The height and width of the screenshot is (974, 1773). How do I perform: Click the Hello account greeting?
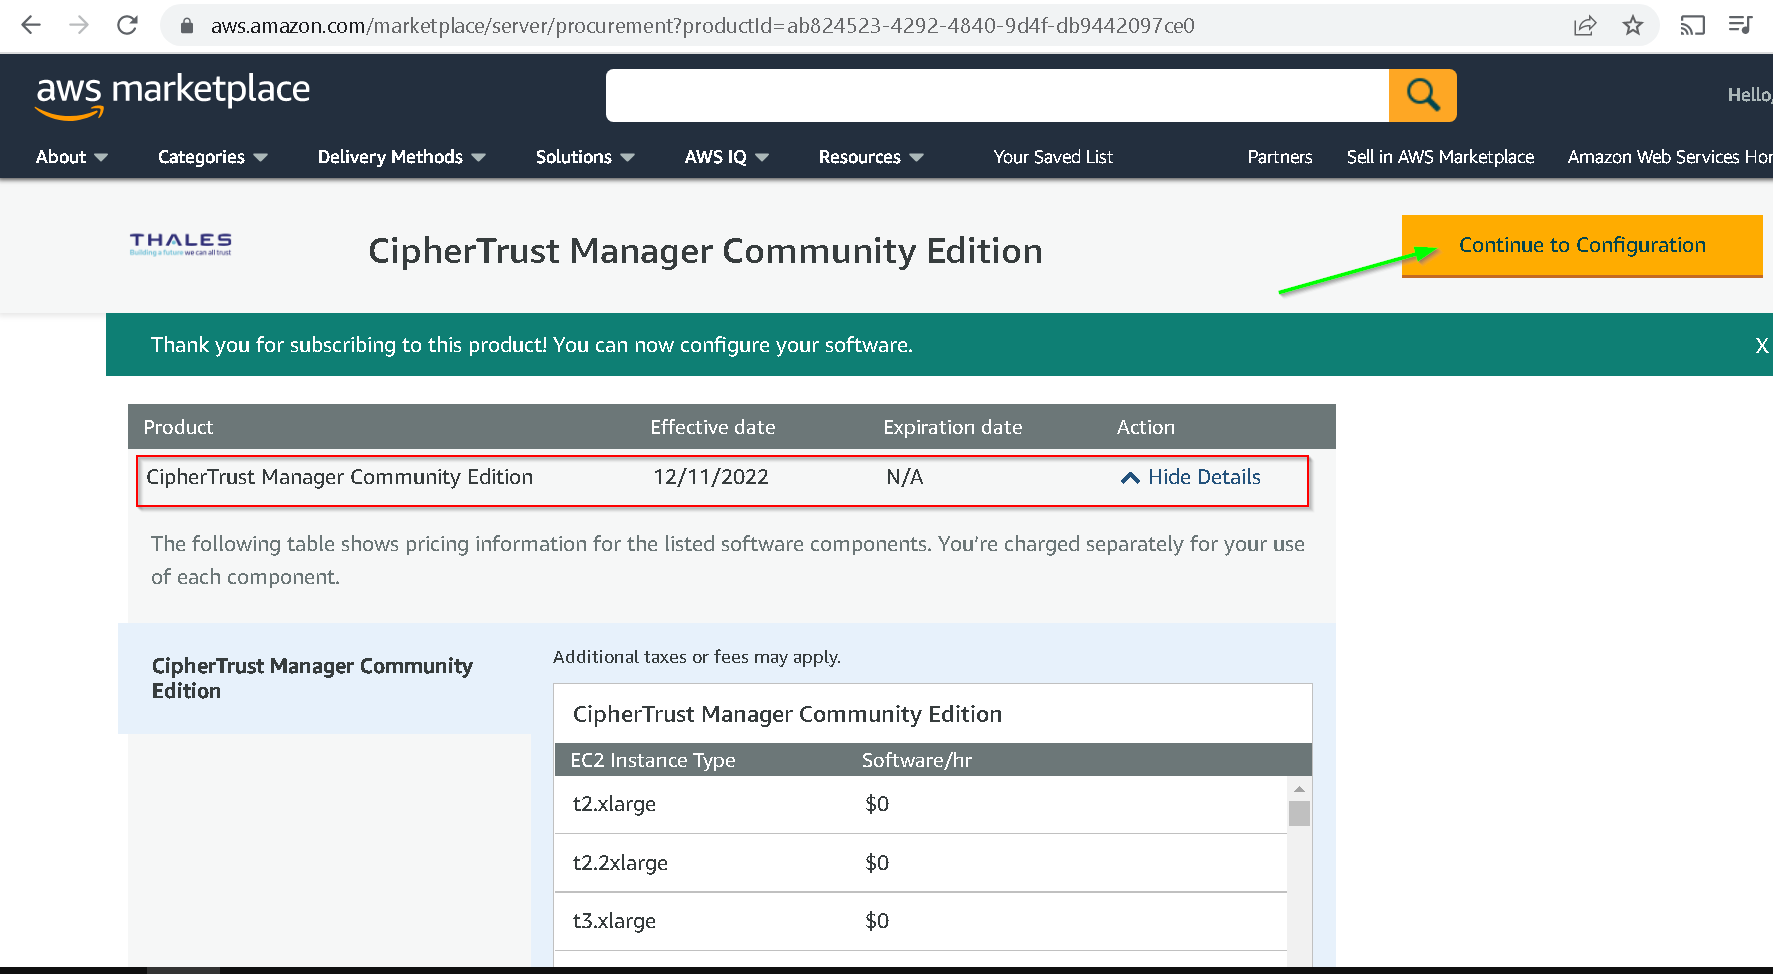coord(1750,95)
